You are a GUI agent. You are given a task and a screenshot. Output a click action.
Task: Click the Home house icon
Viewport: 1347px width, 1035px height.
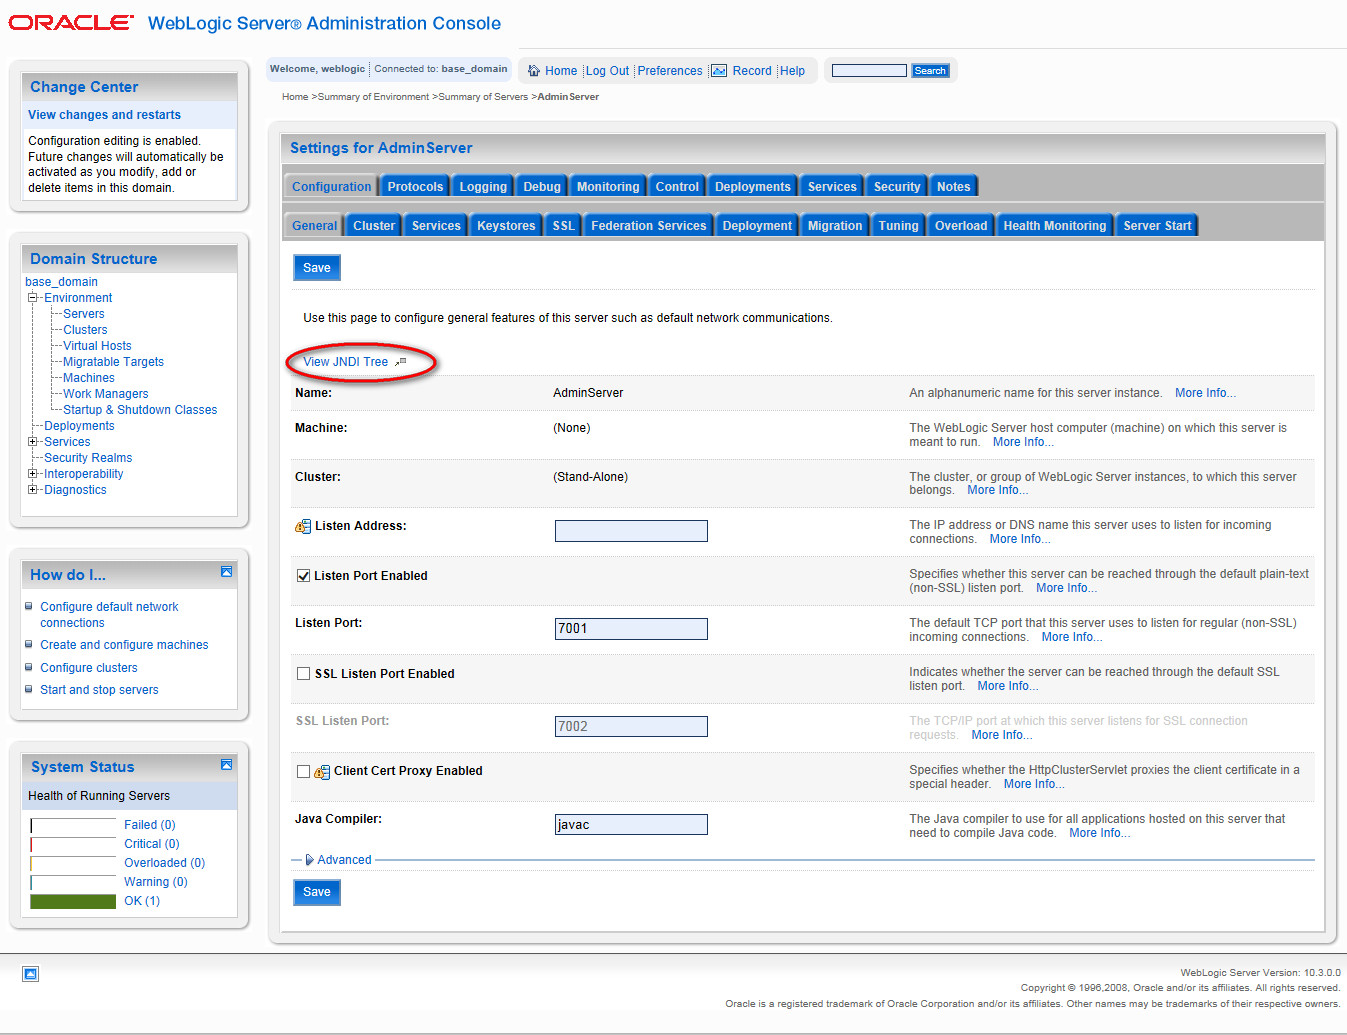pyautogui.click(x=534, y=71)
